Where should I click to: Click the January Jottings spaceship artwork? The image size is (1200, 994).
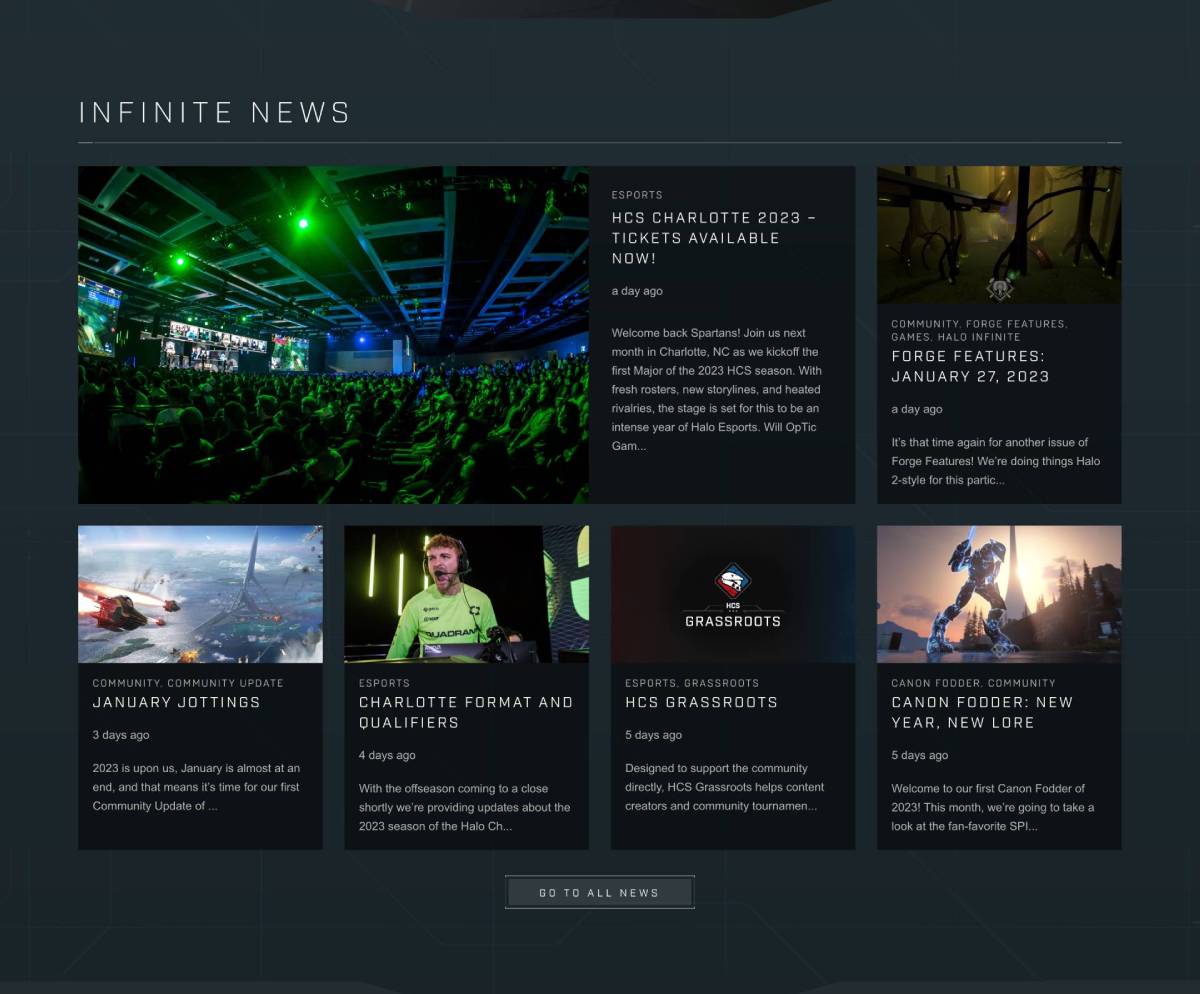point(200,594)
